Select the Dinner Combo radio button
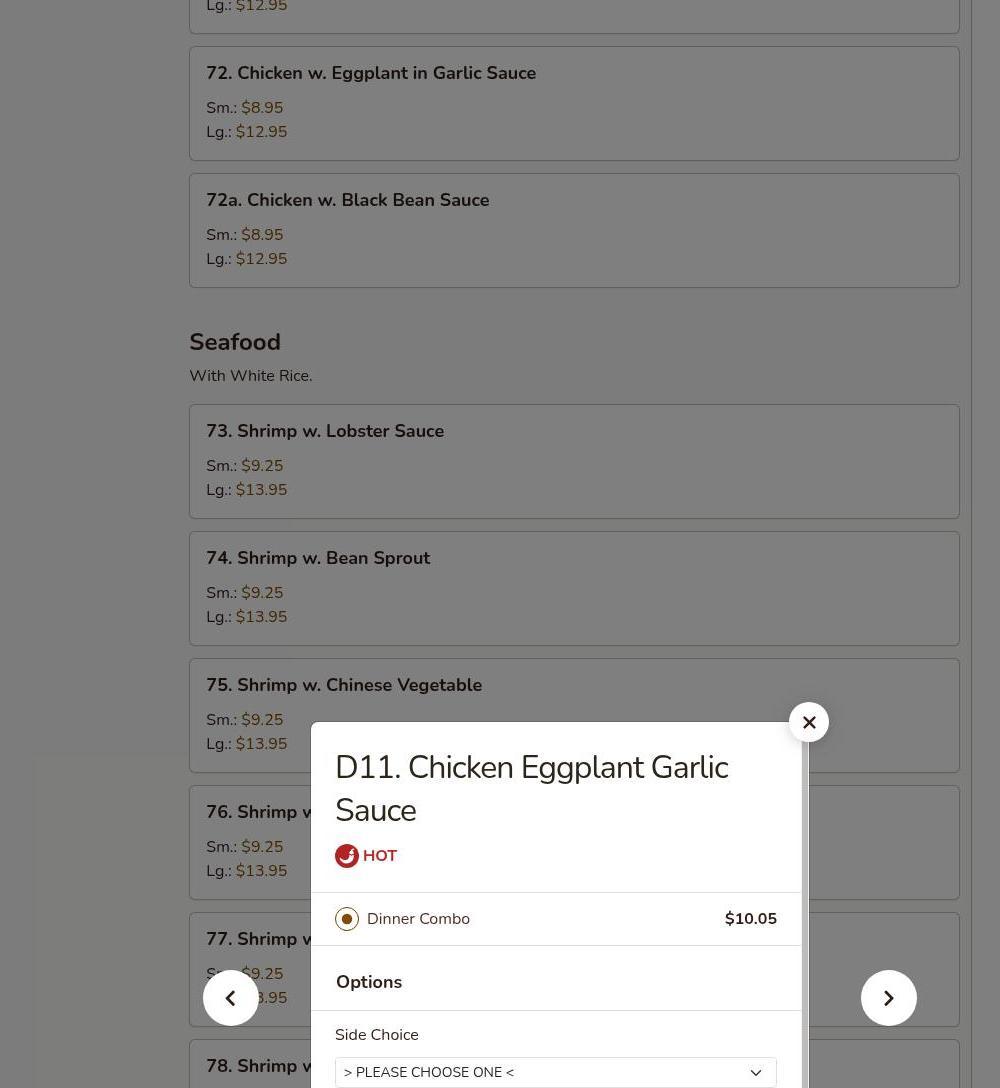Viewport: 1000px width, 1088px height. pos(347,919)
